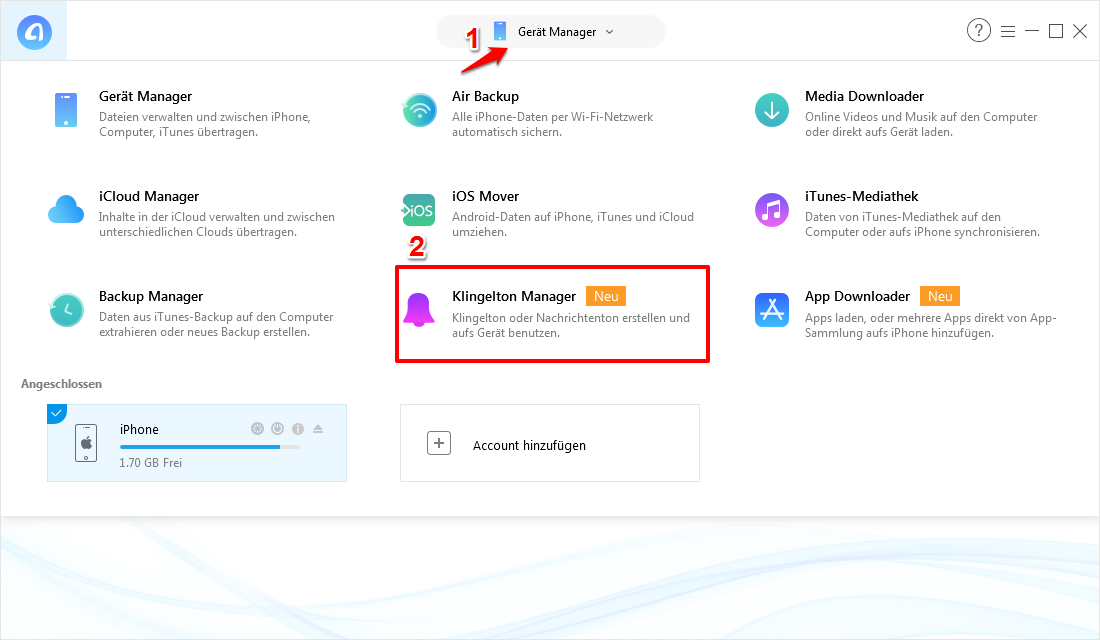This screenshot has height=640, width=1100.
Task: Open the iOS Mover title
Action: 485,196
